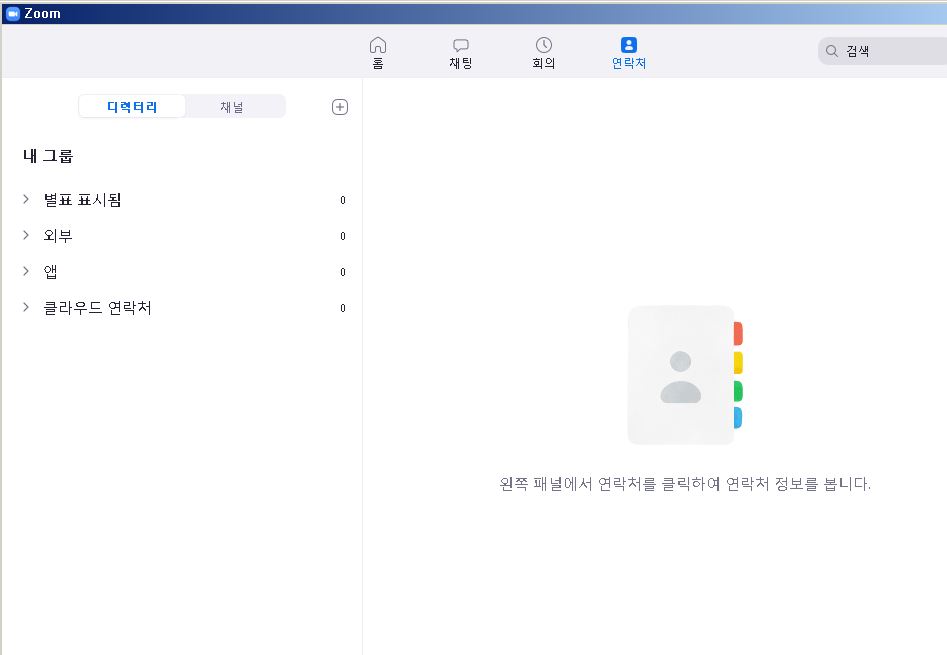Switch to the 채널 tab
The height and width of the screenshot is (655, 947).
point(232,107)
